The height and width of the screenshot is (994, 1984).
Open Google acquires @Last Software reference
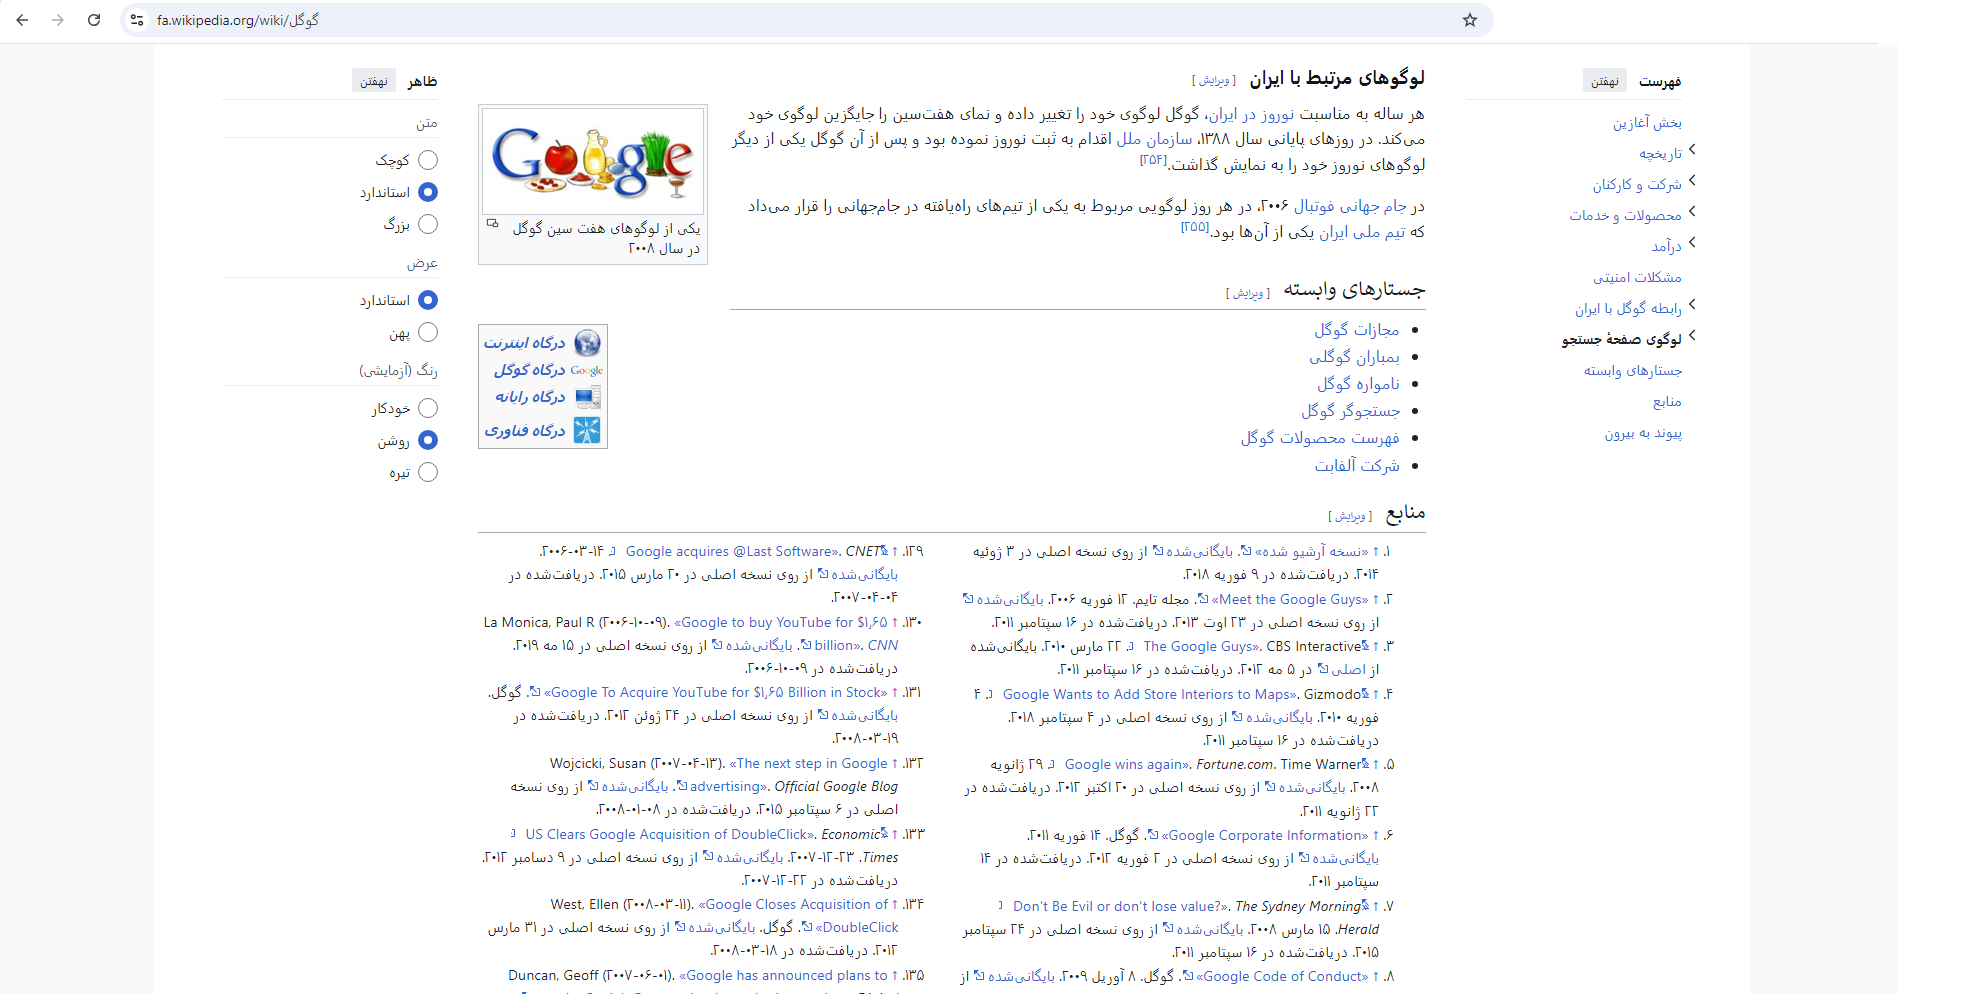[x=731, y=551]
